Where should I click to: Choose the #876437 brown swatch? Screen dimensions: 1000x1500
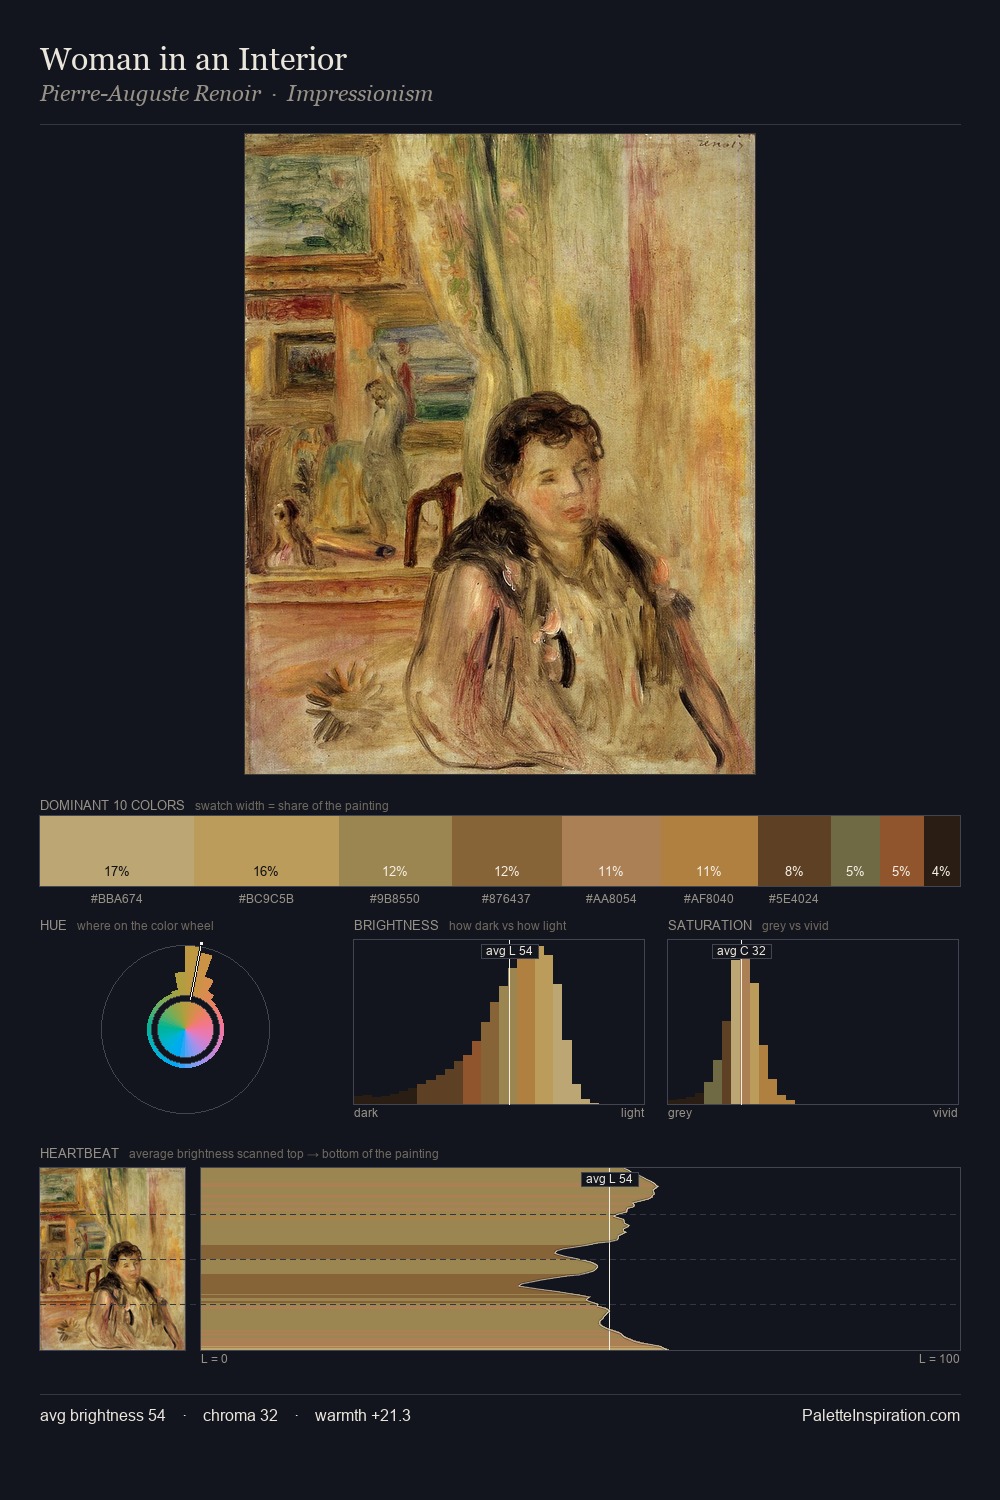[x=507, y=851]
